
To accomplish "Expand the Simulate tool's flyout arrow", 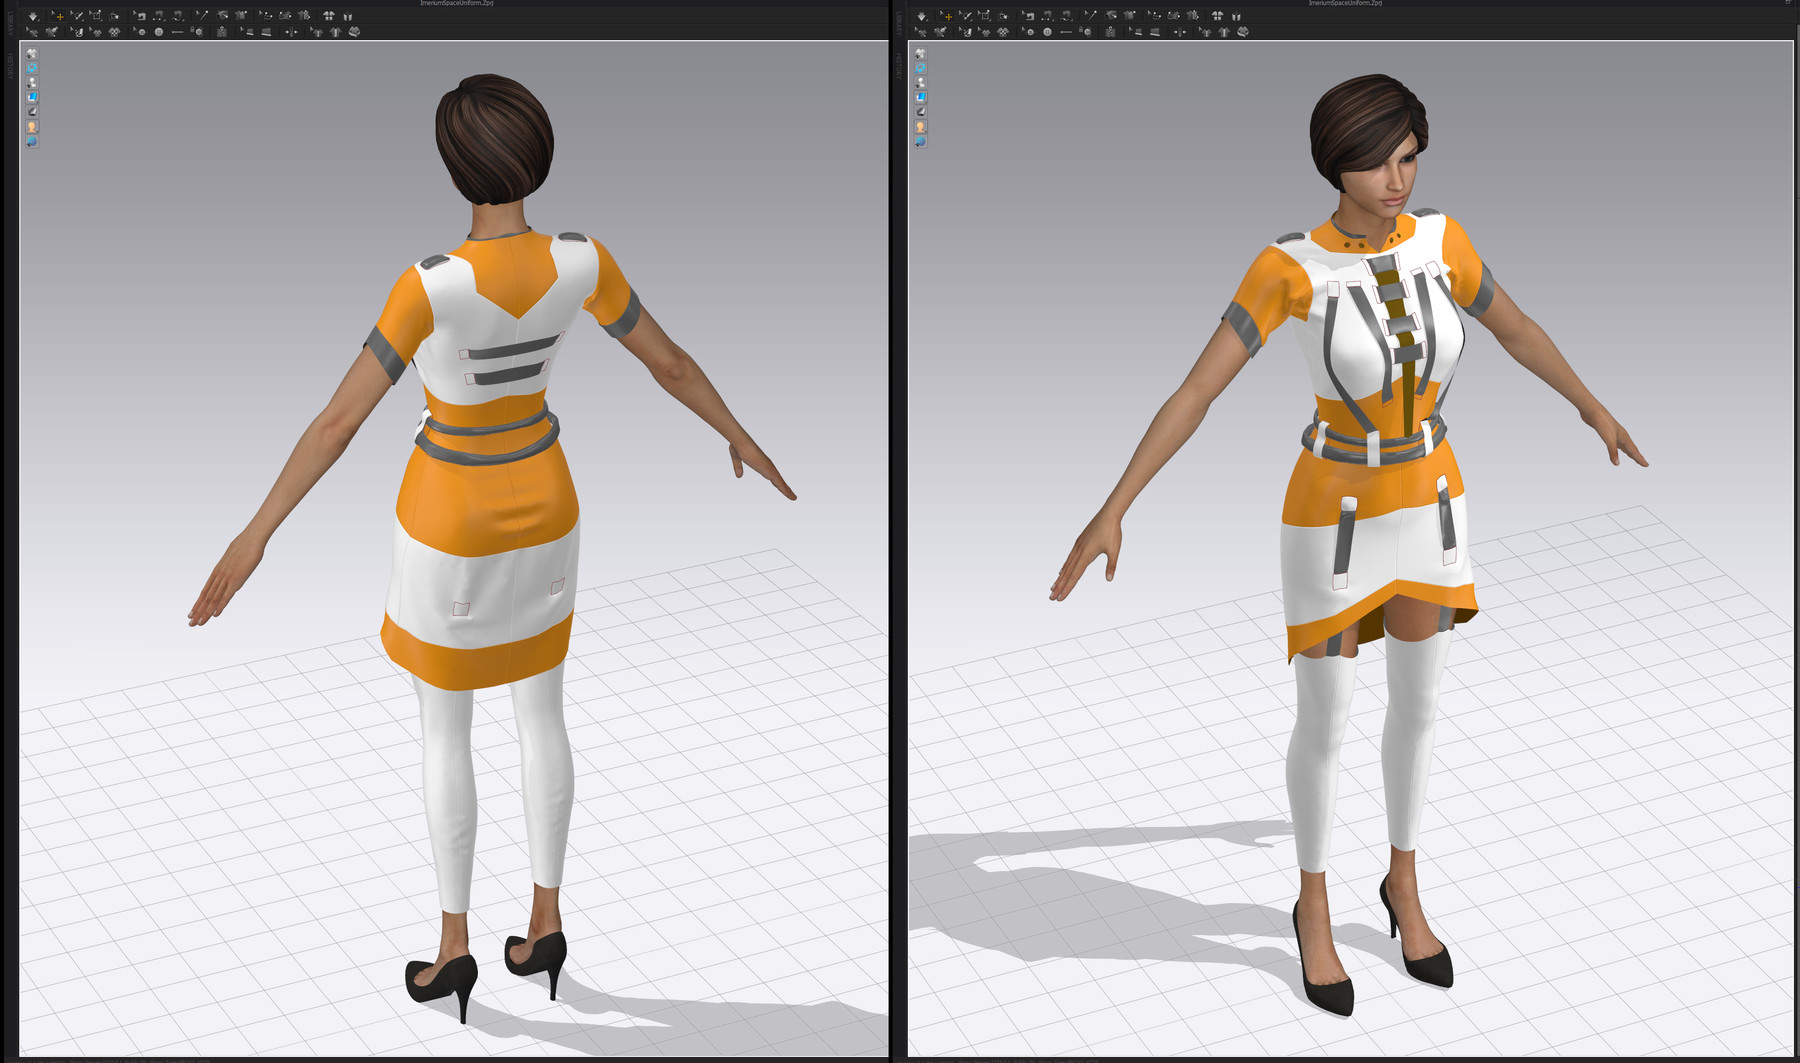I will tap(39, 20).
